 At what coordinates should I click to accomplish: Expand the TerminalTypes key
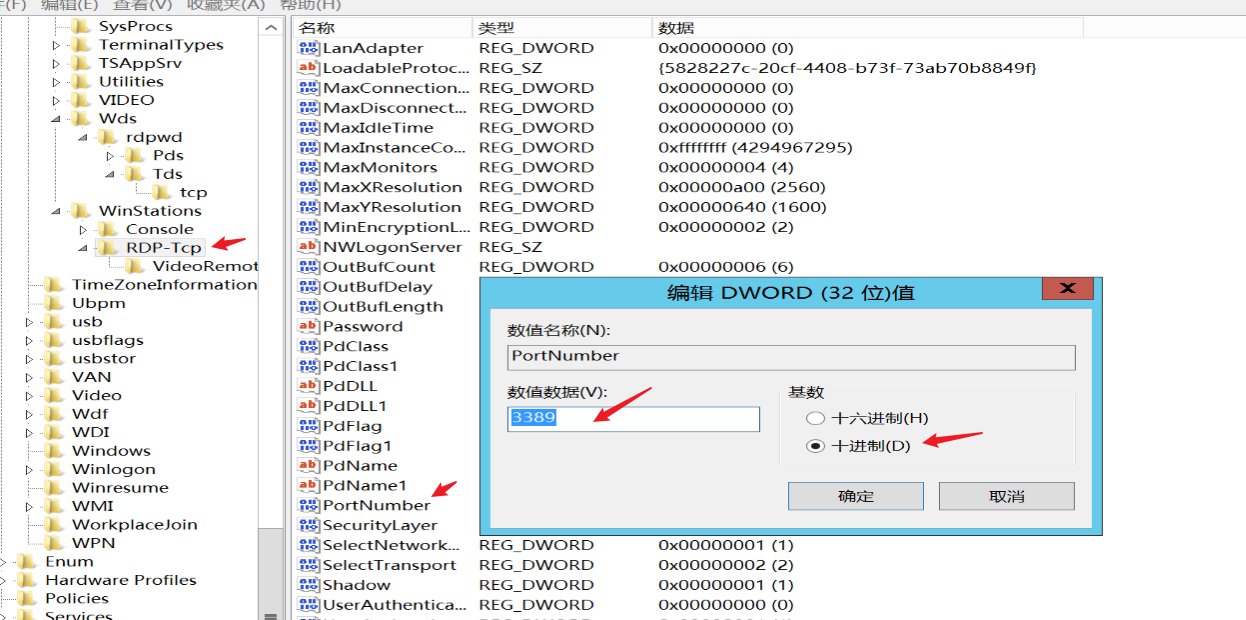click(57, 45)
